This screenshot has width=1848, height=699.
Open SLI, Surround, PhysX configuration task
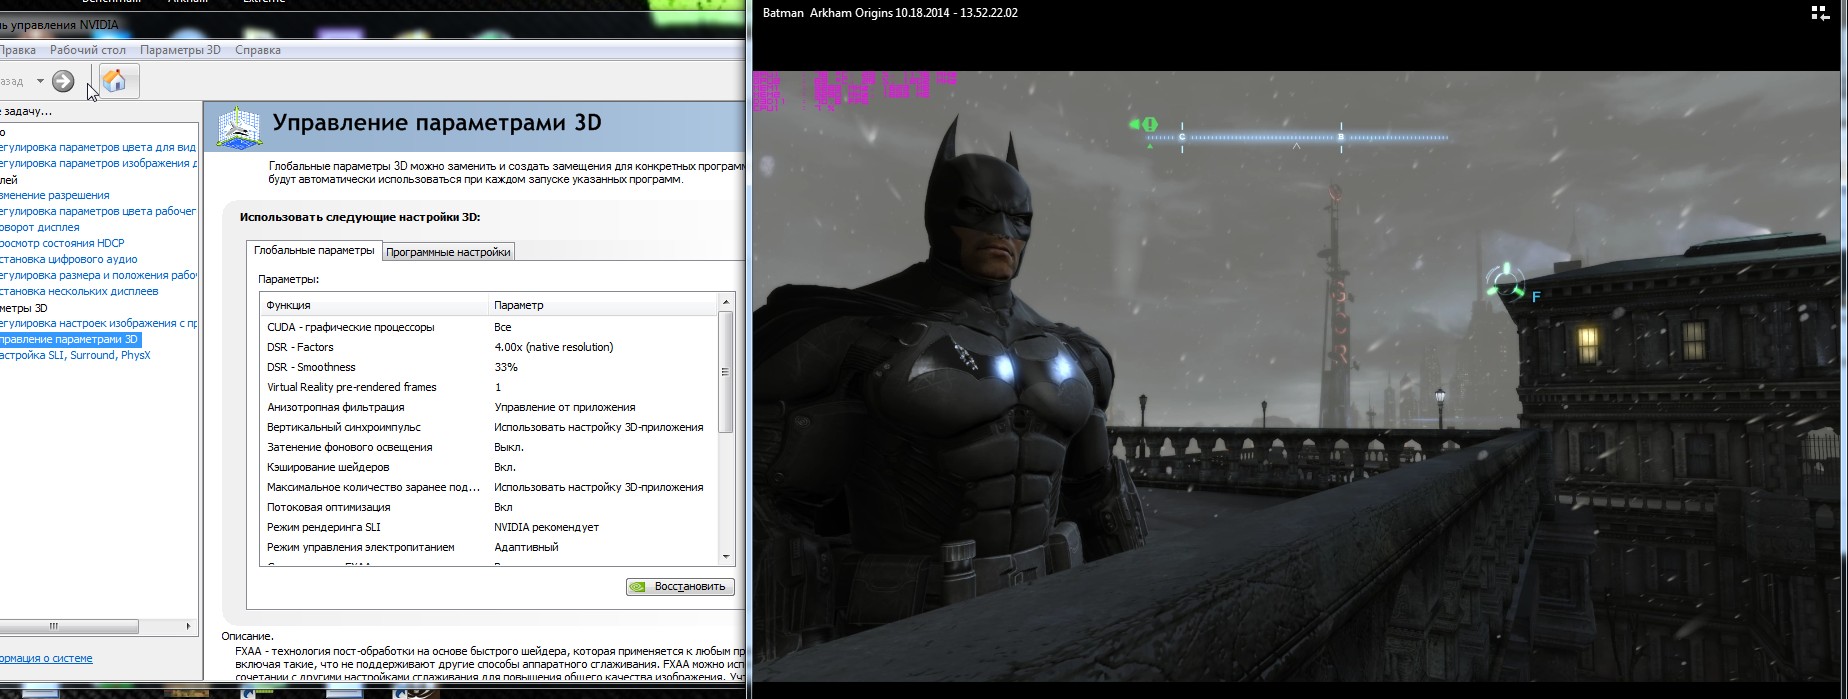click(75, 355)
